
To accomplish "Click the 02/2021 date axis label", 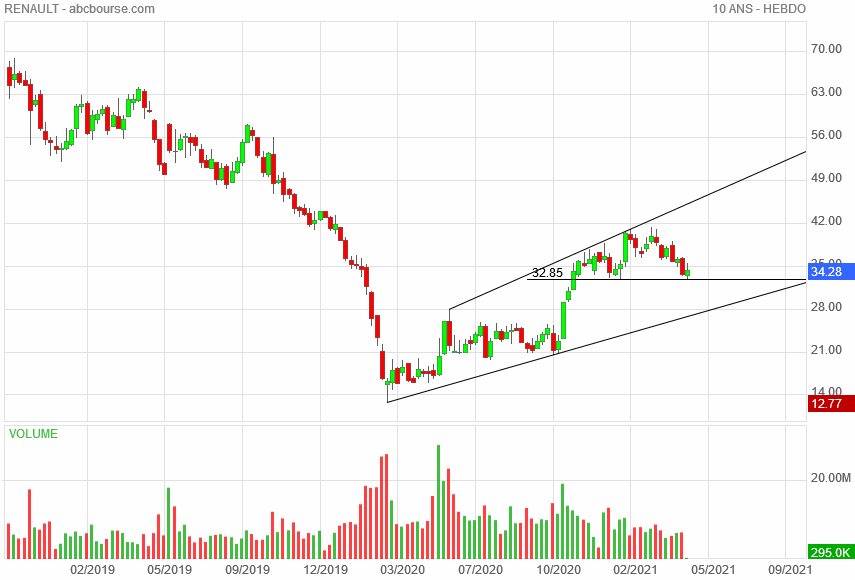I will (635, 570).
